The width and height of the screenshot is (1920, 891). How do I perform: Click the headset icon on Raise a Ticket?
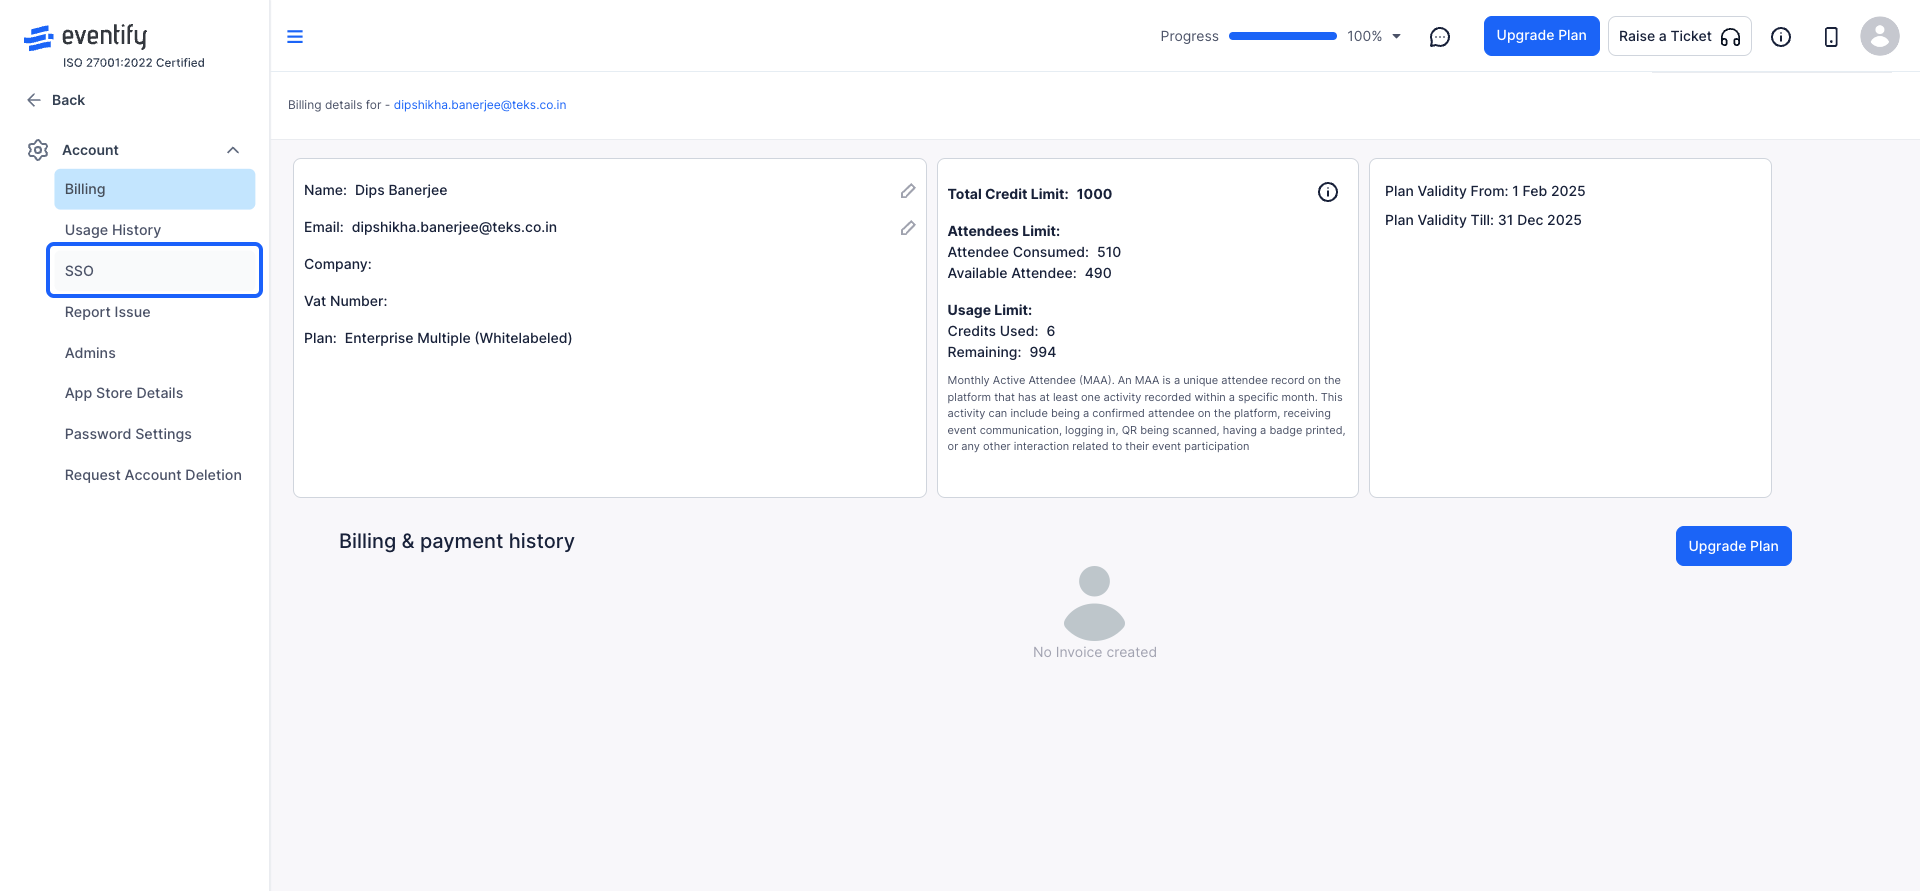click(x=1731, y=37)
